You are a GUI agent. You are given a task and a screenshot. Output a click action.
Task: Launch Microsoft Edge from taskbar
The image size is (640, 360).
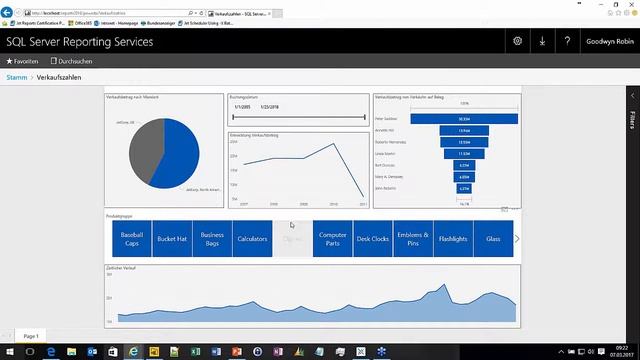(51, 351)
